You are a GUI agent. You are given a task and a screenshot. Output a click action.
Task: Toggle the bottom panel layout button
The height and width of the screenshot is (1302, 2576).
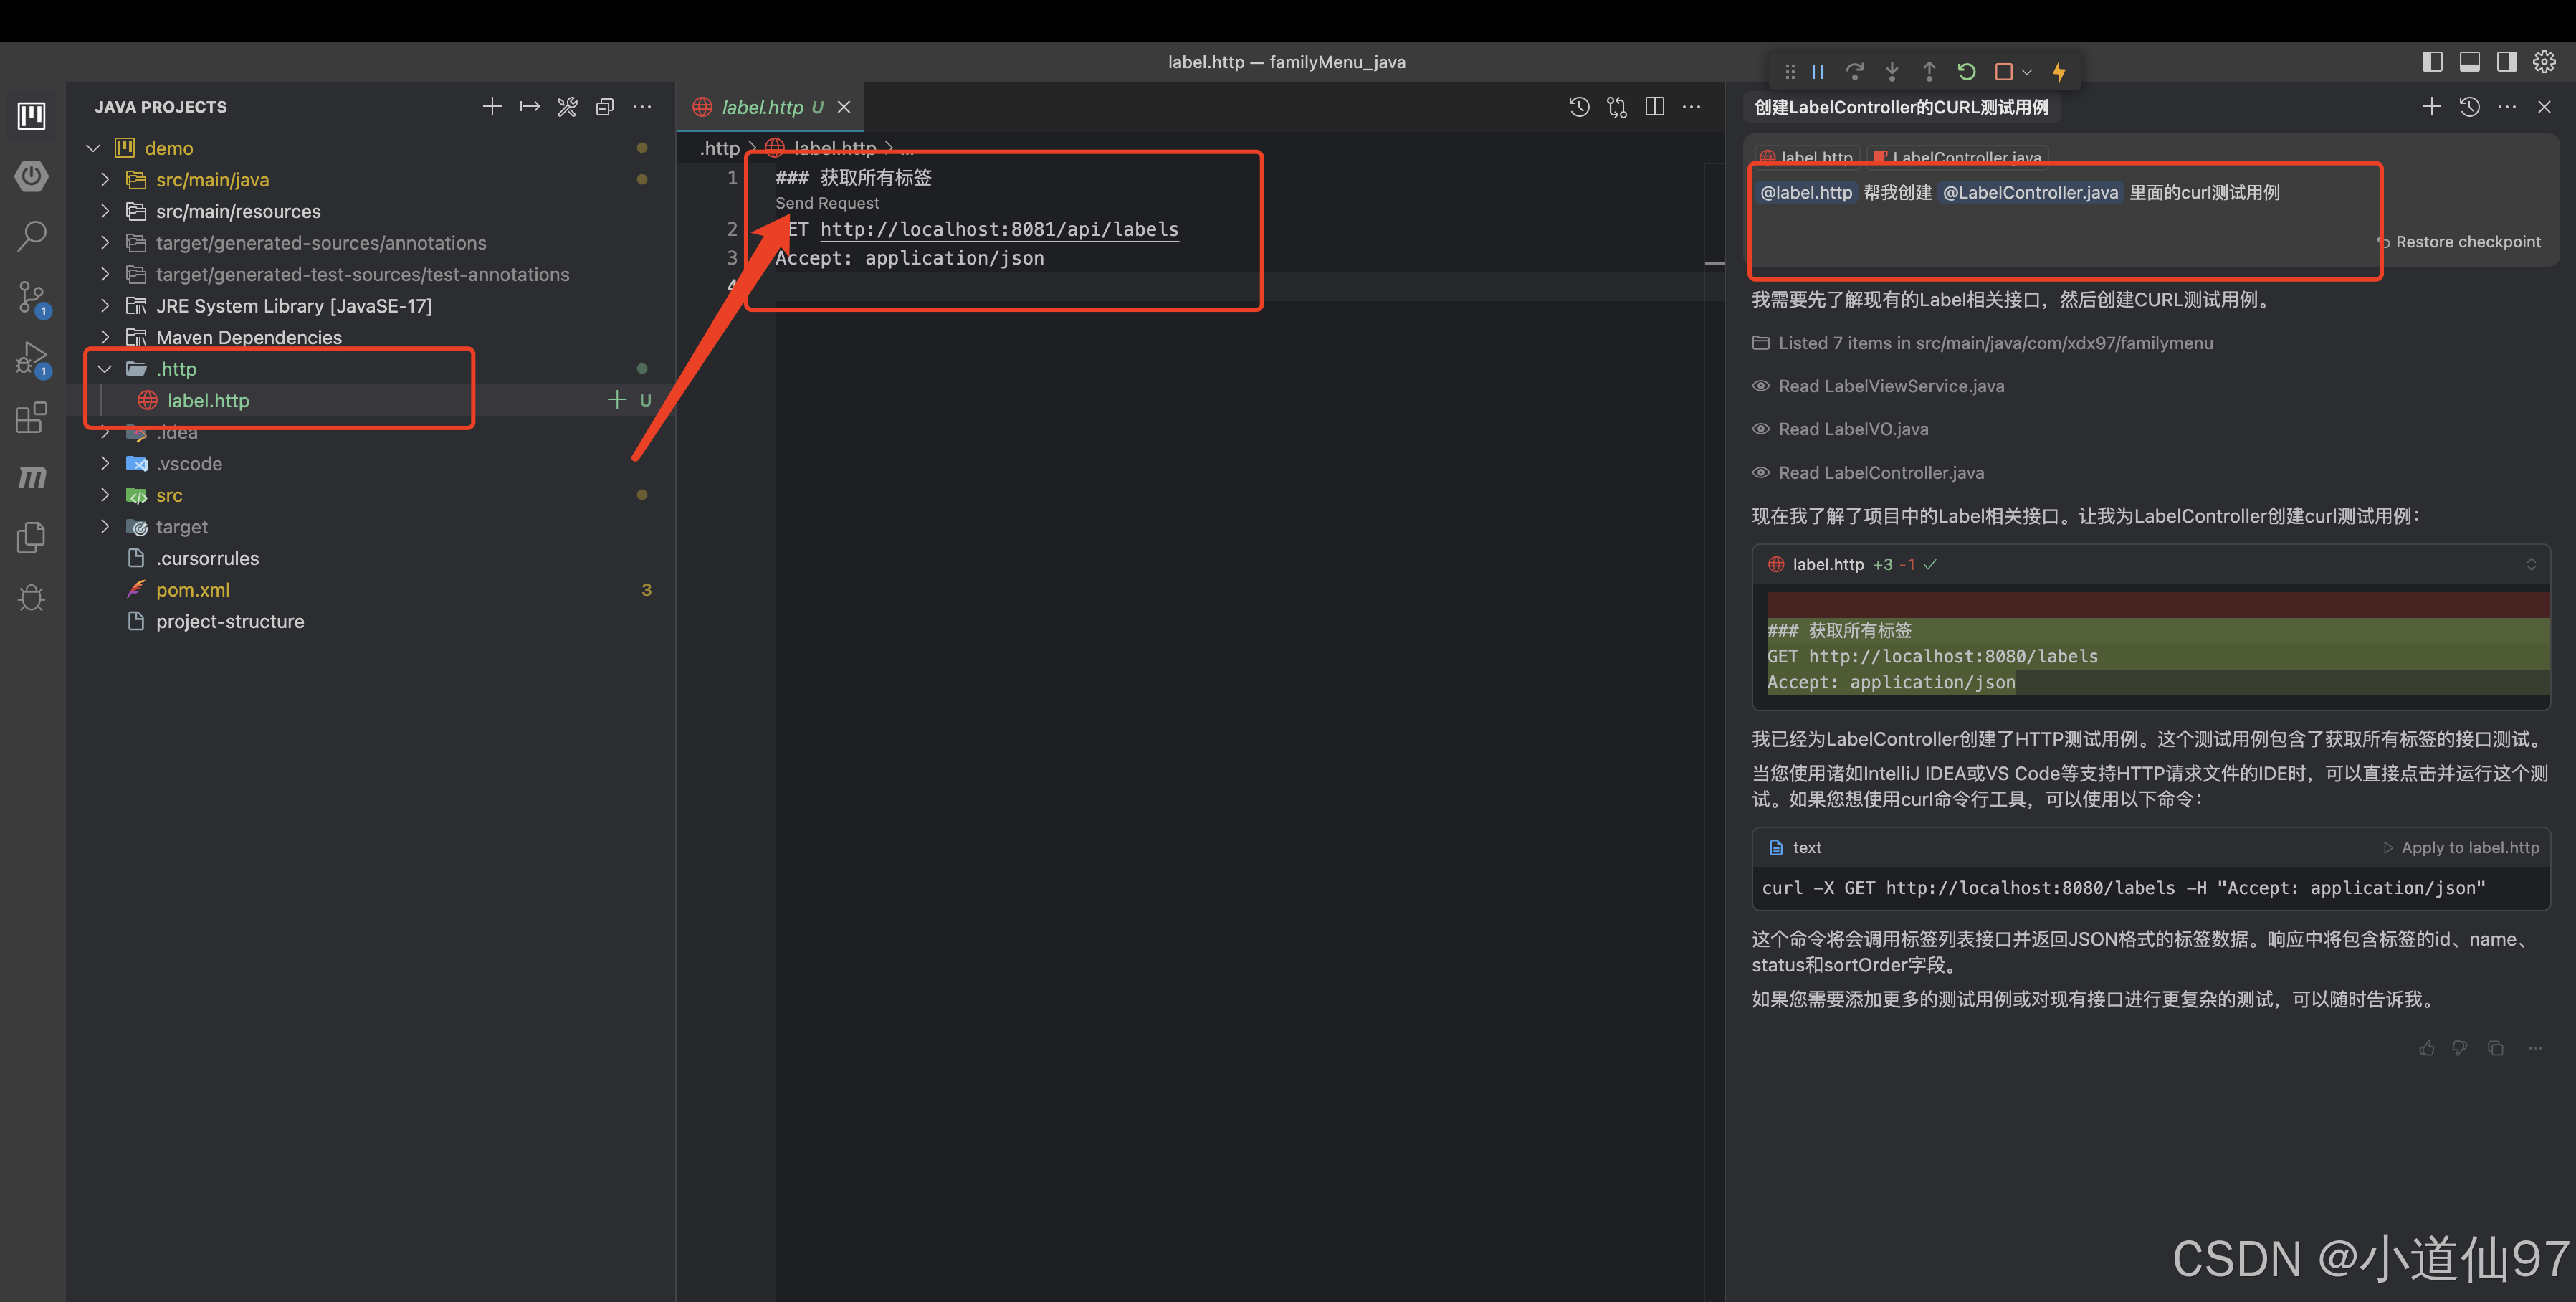coord(2469,62)
